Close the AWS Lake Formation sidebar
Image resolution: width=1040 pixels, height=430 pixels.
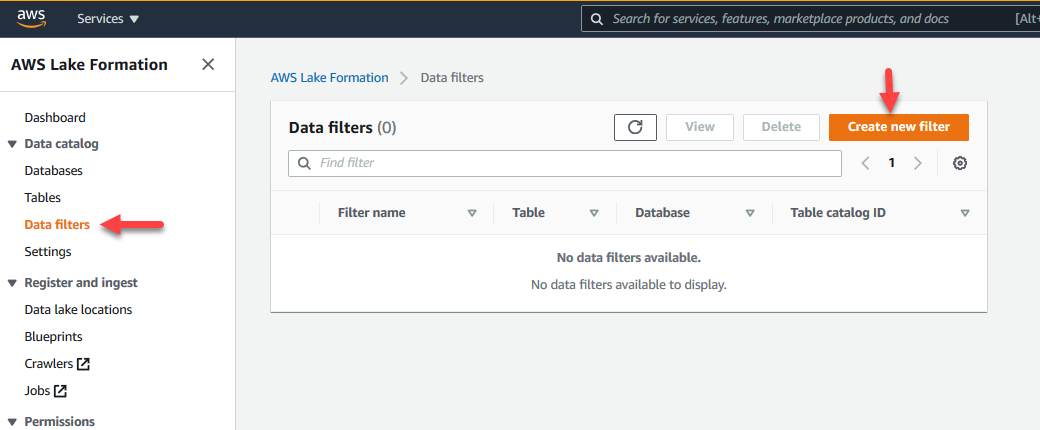pyautogui.click(x=208, y=65)
